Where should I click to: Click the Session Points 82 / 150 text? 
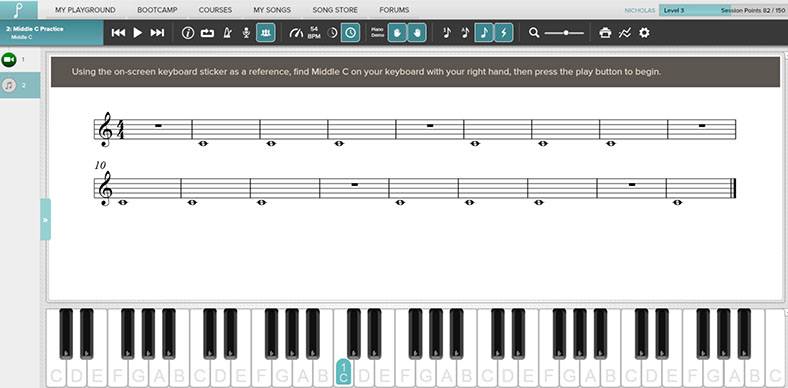pyautogui.click(x=752, y=10)
